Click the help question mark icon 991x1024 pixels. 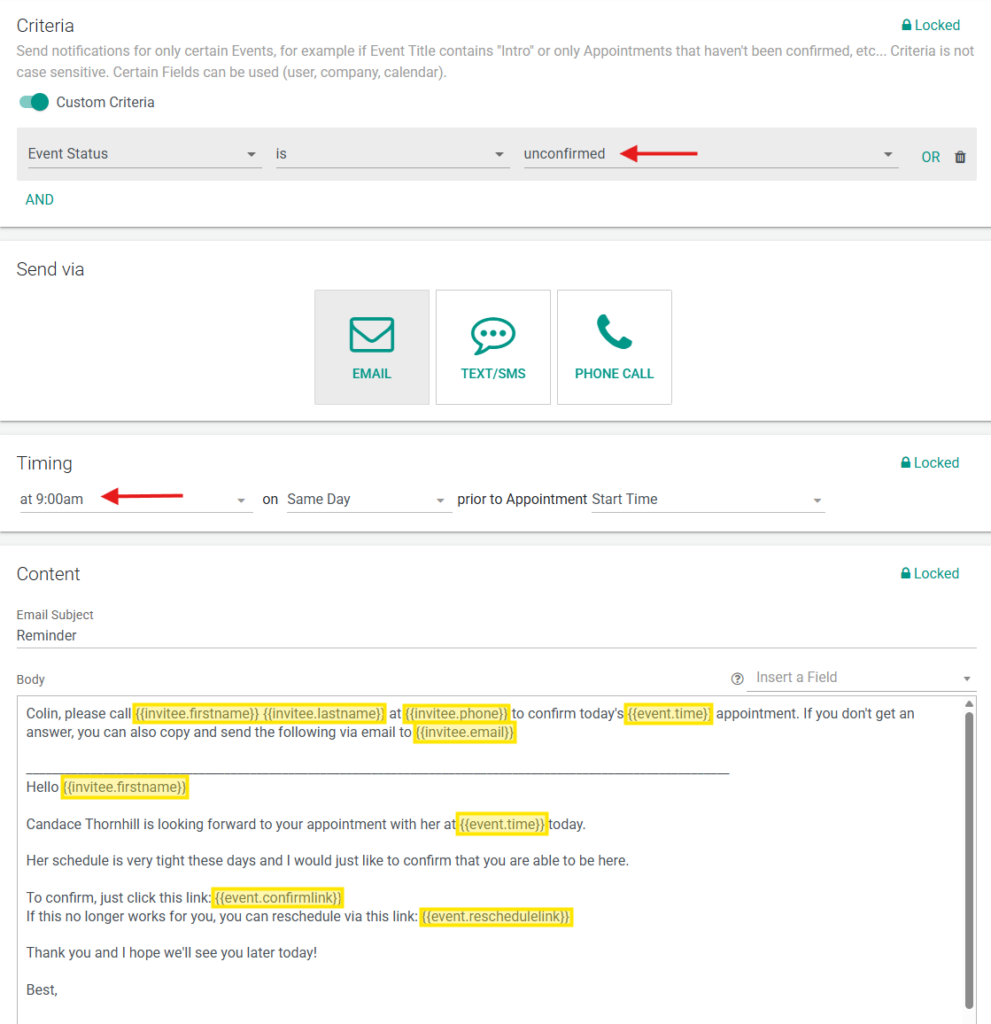click(x=738, y=679)
